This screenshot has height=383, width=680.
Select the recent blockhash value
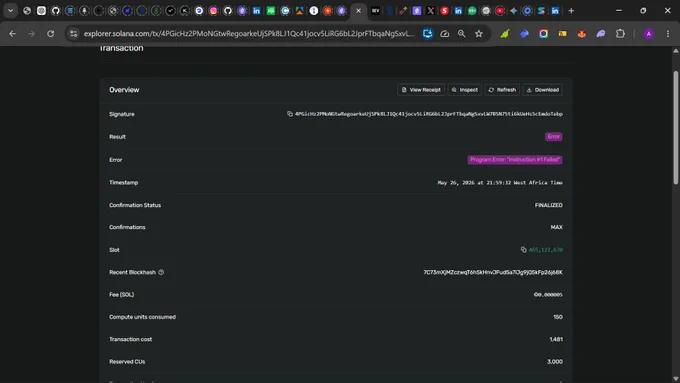tap(493, 272)
